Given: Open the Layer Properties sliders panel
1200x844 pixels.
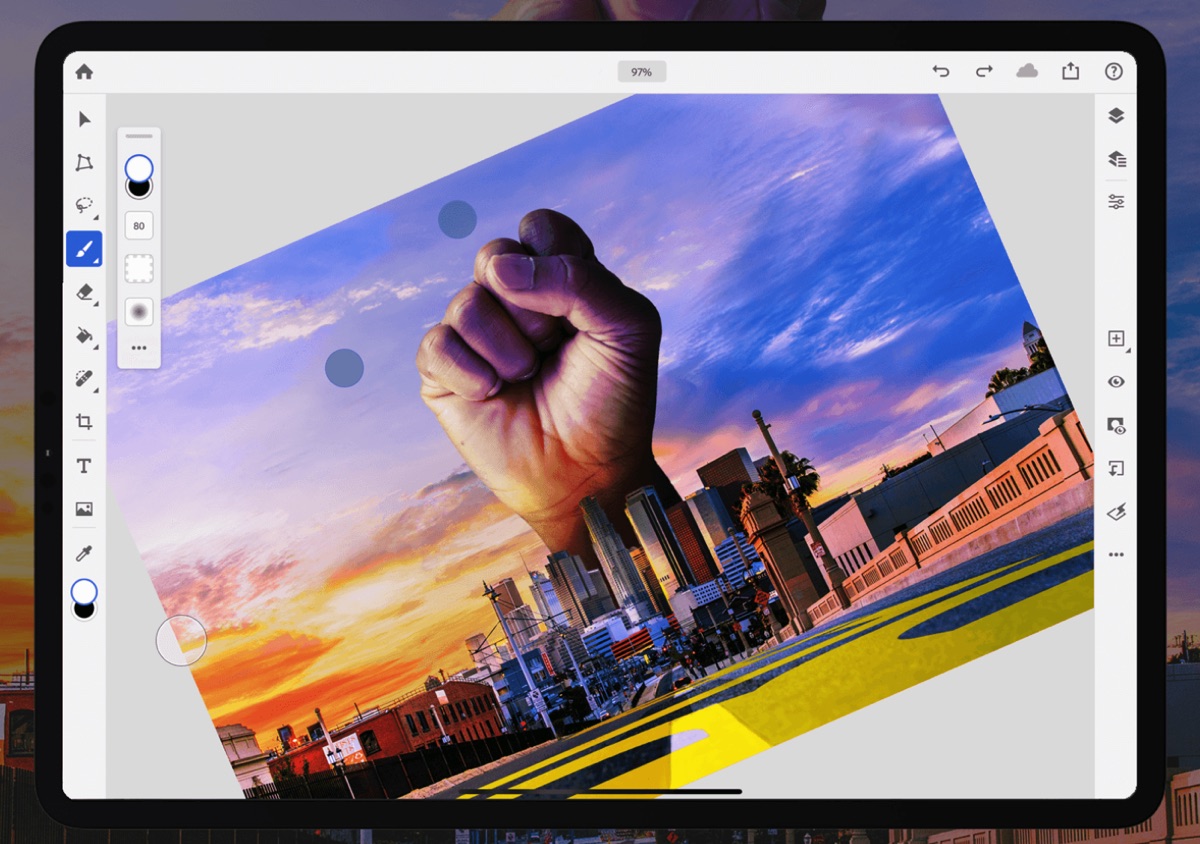Looking at the screenshot, I should point(1116,201).
